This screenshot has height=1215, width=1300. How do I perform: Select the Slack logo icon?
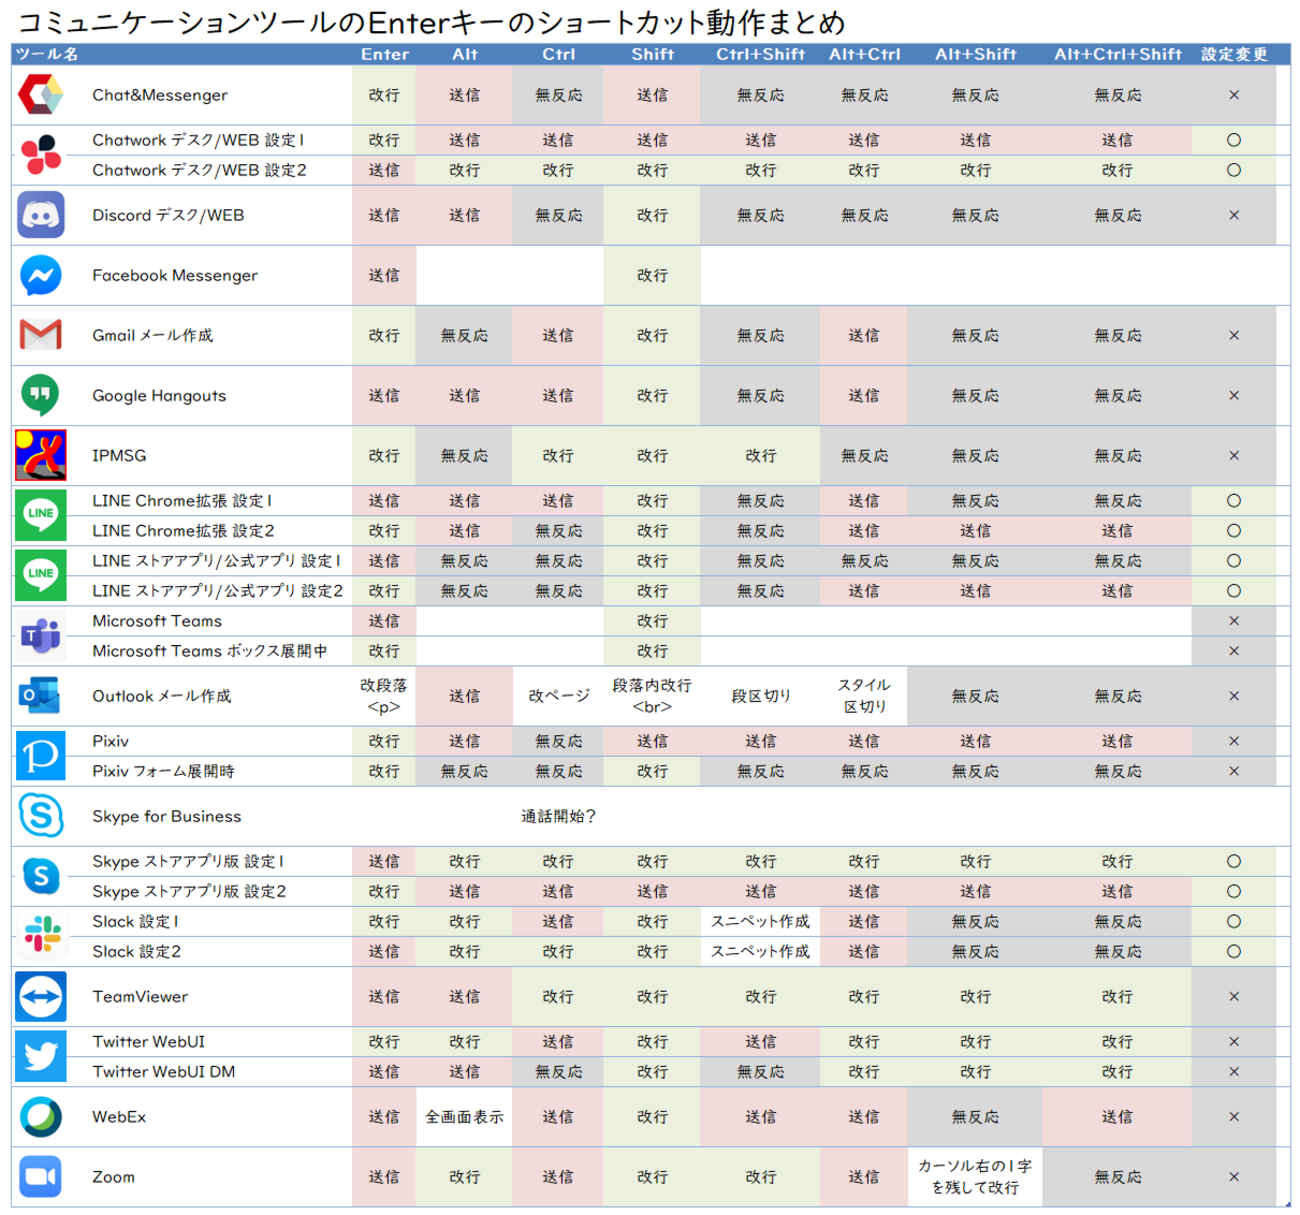coord(41,935)
